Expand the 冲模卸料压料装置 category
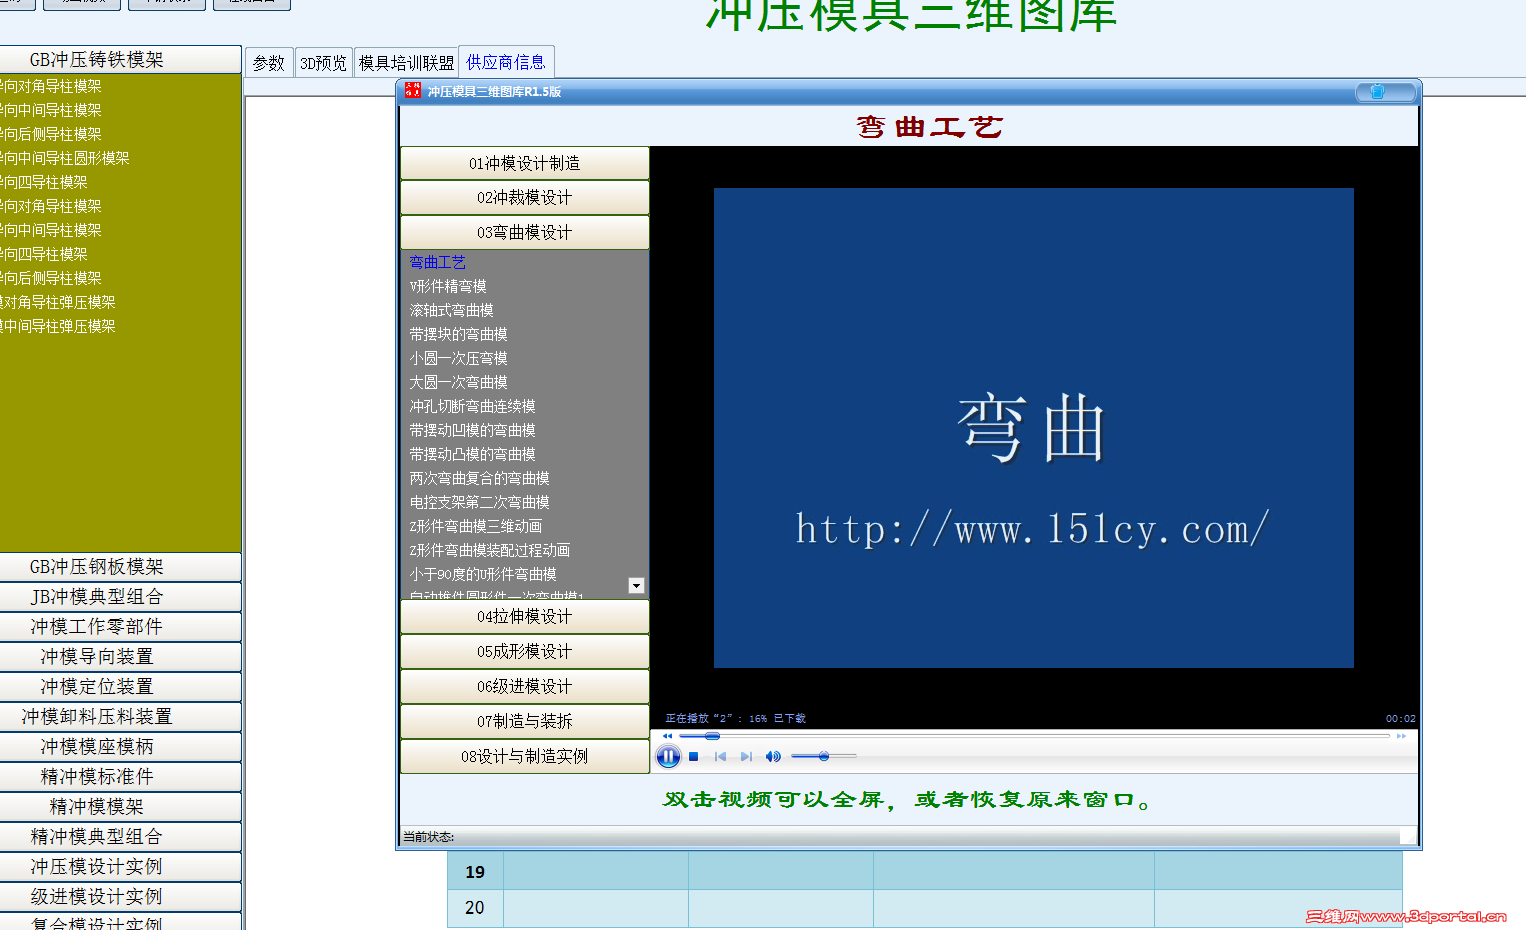Screen dimensions: 1526x930 (120, 717)
